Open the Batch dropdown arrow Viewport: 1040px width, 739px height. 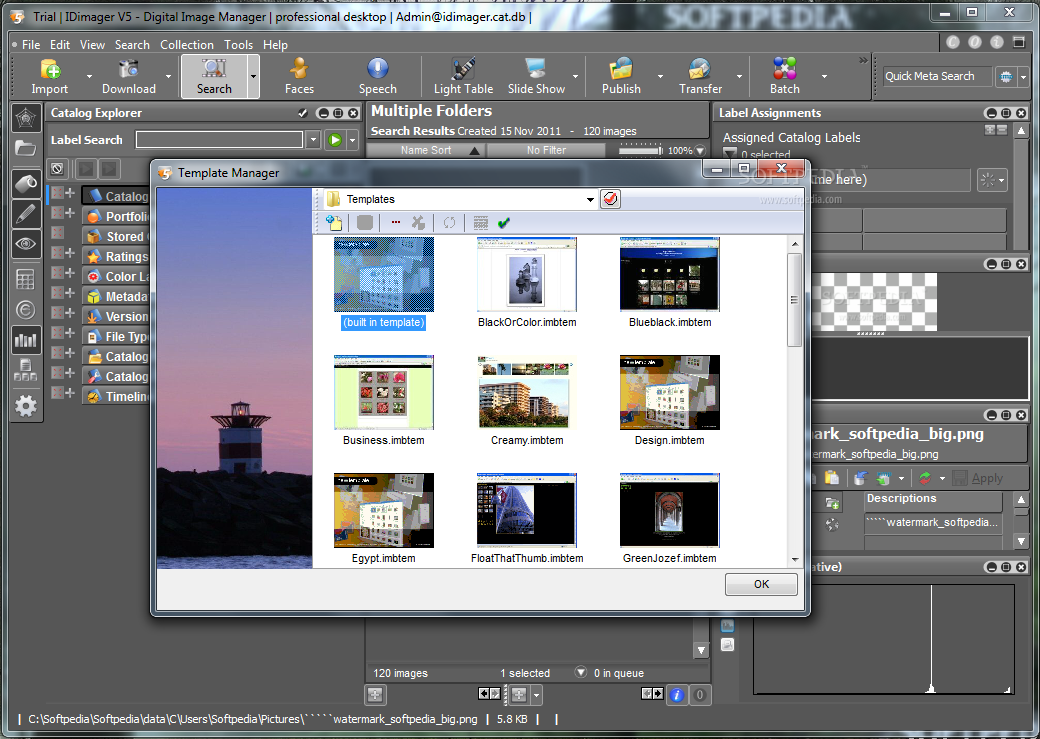[824, 76]
